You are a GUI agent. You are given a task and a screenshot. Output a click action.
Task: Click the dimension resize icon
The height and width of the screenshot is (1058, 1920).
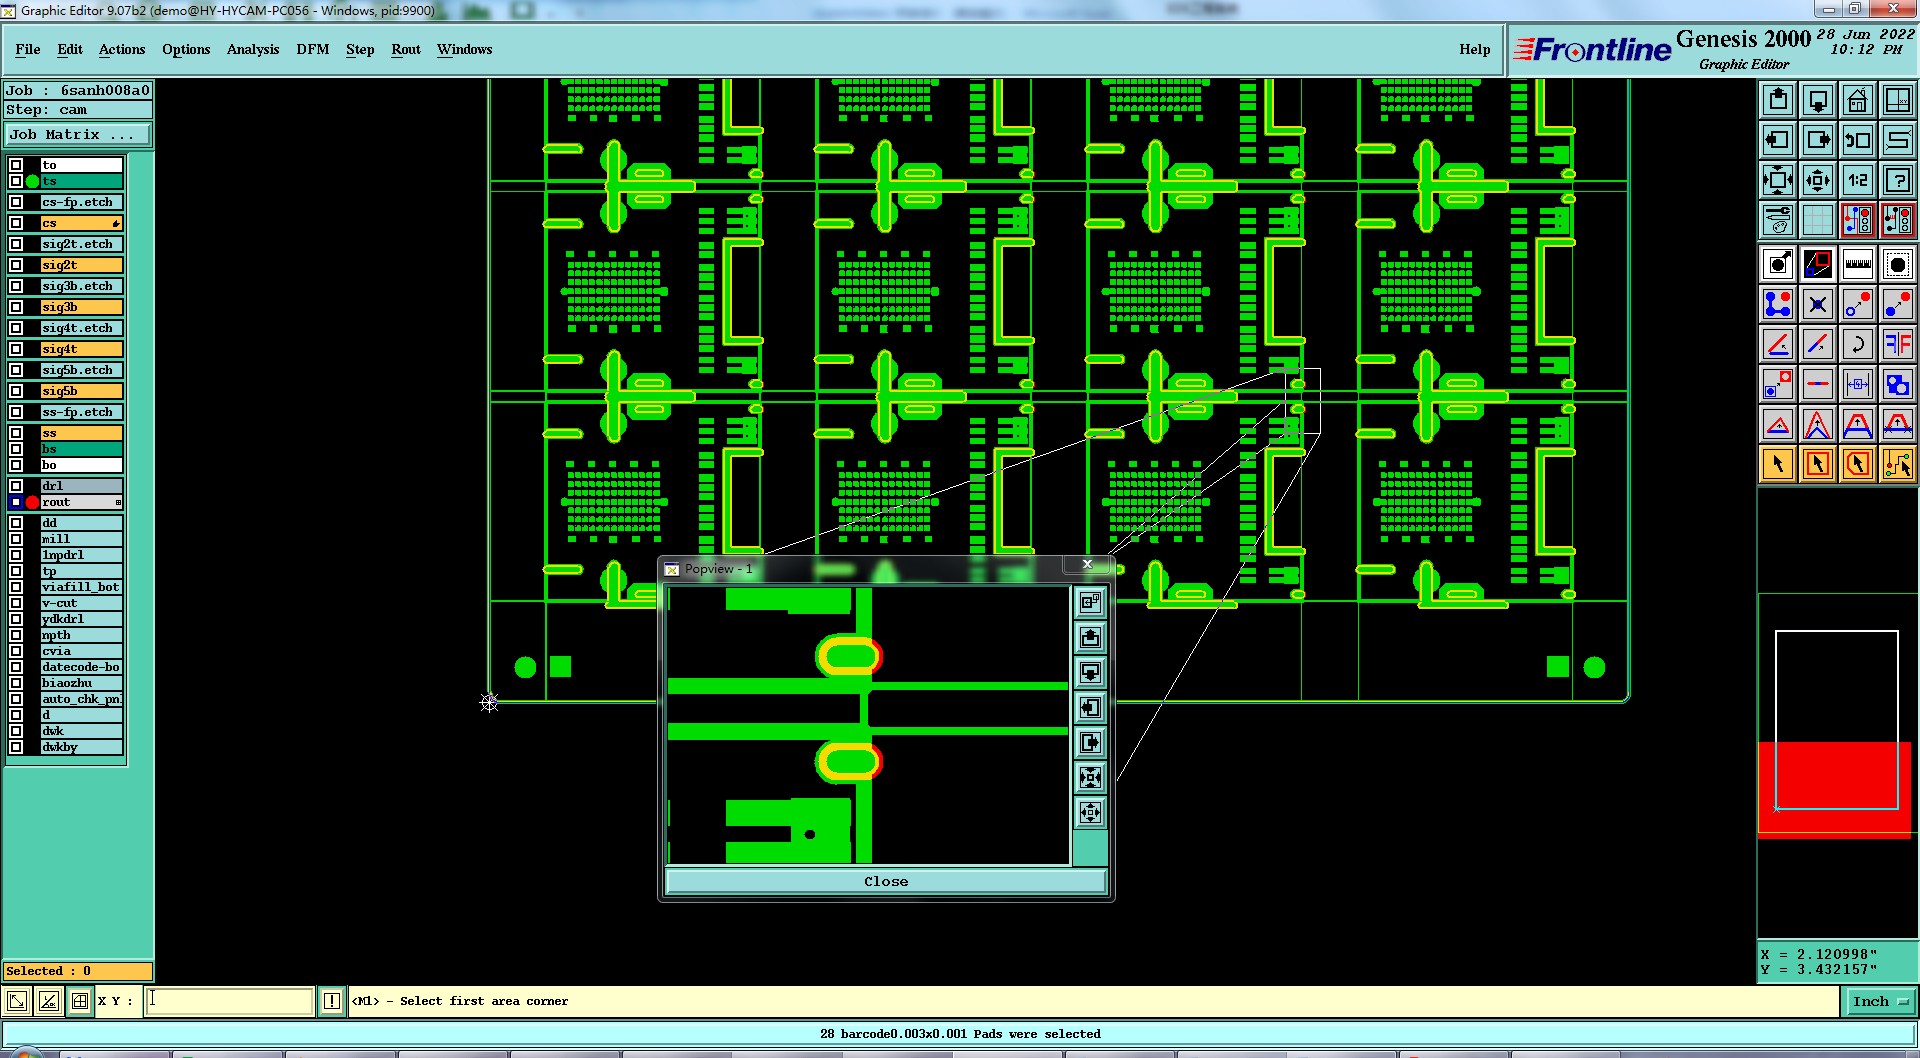[1858, 384]
